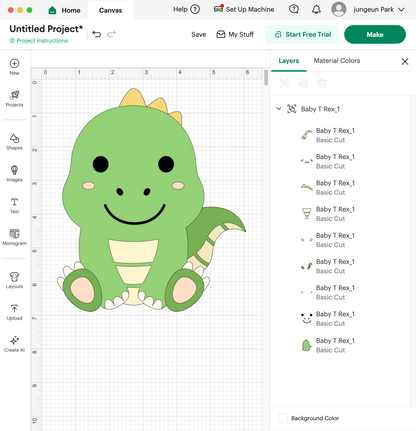Screen dimensions: 416x431
Task: Select the yellow spikes layer thumbnail
Action: pos(306,187)
